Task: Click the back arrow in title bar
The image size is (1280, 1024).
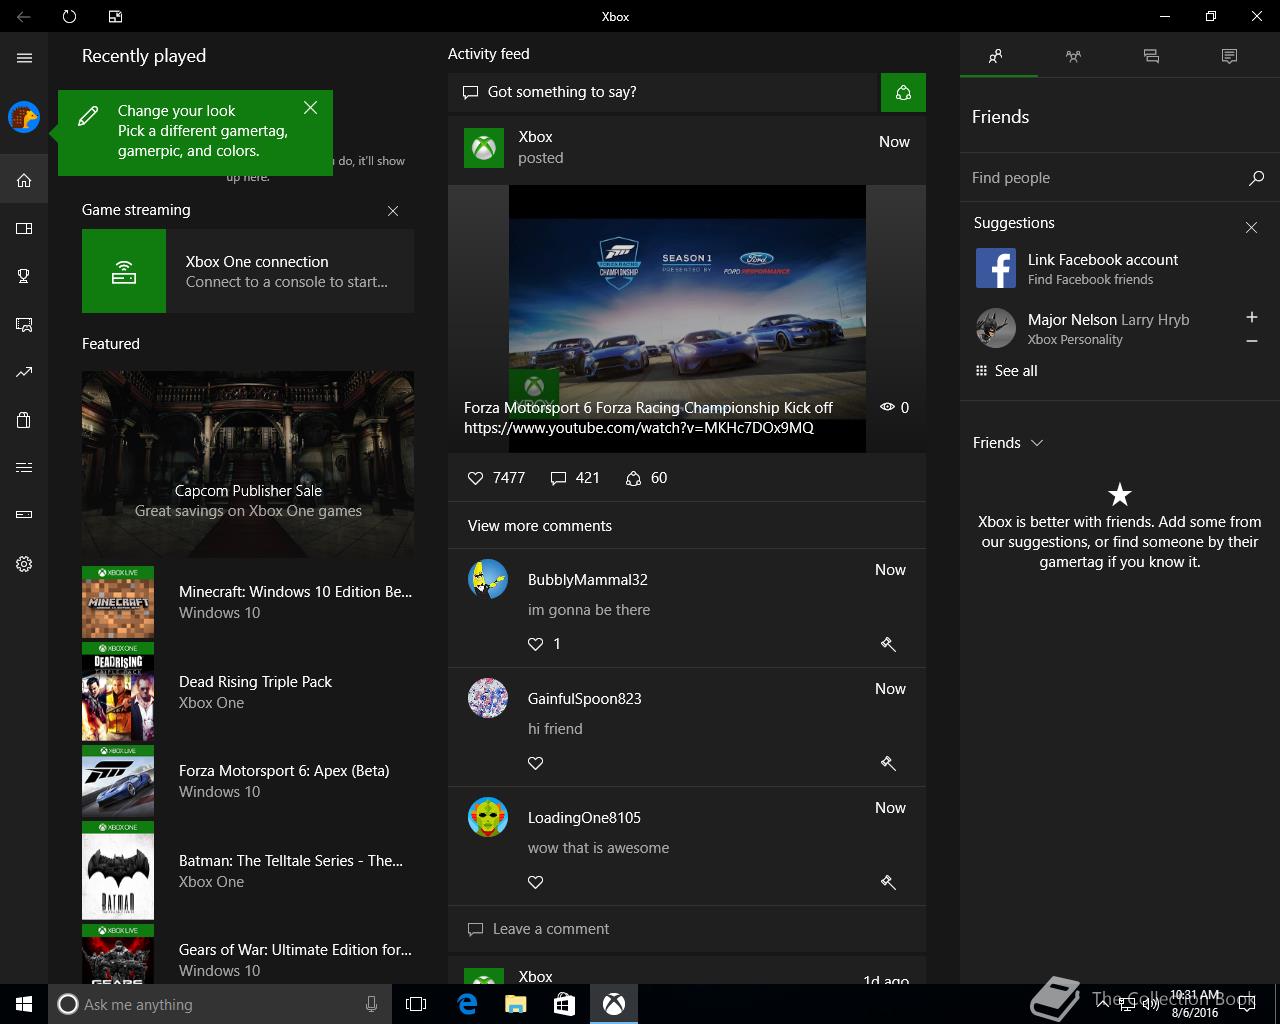Action: pyautogui.click(x=24, y=16)
